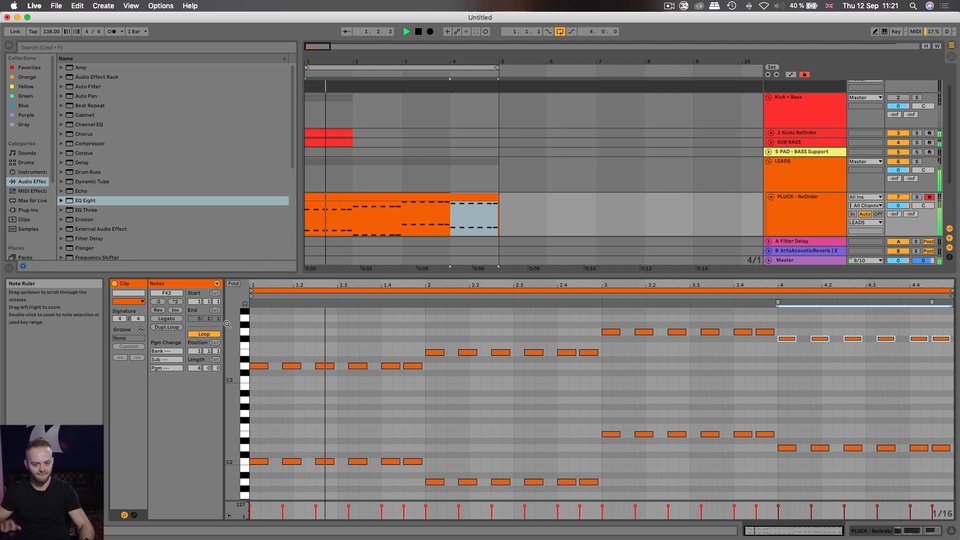Expand the Chorus device folder
The image size is (960, 540).
pos(61,134)
